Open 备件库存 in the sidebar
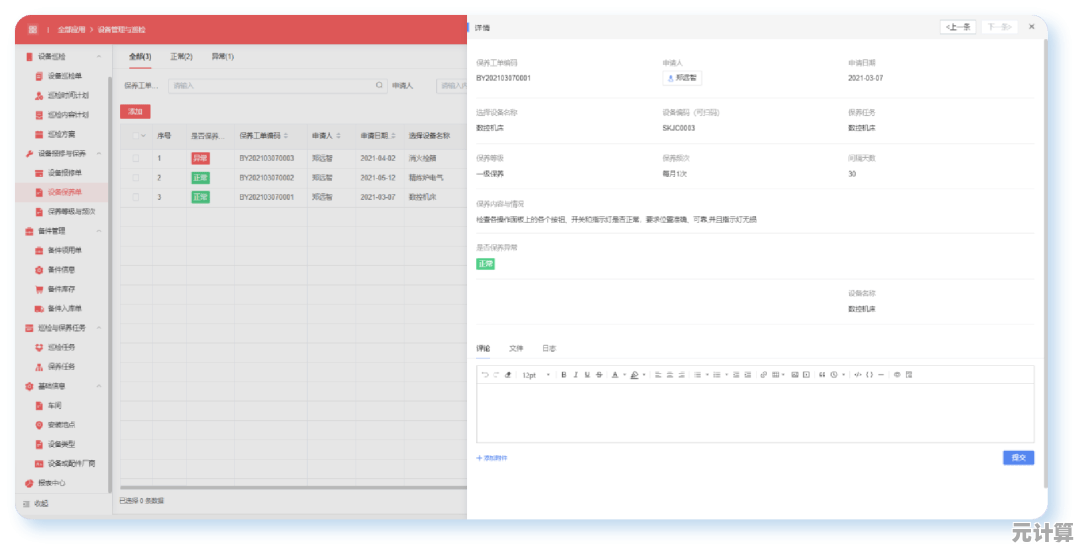This screenshot has width=1080, height=551. click(61, 289)
